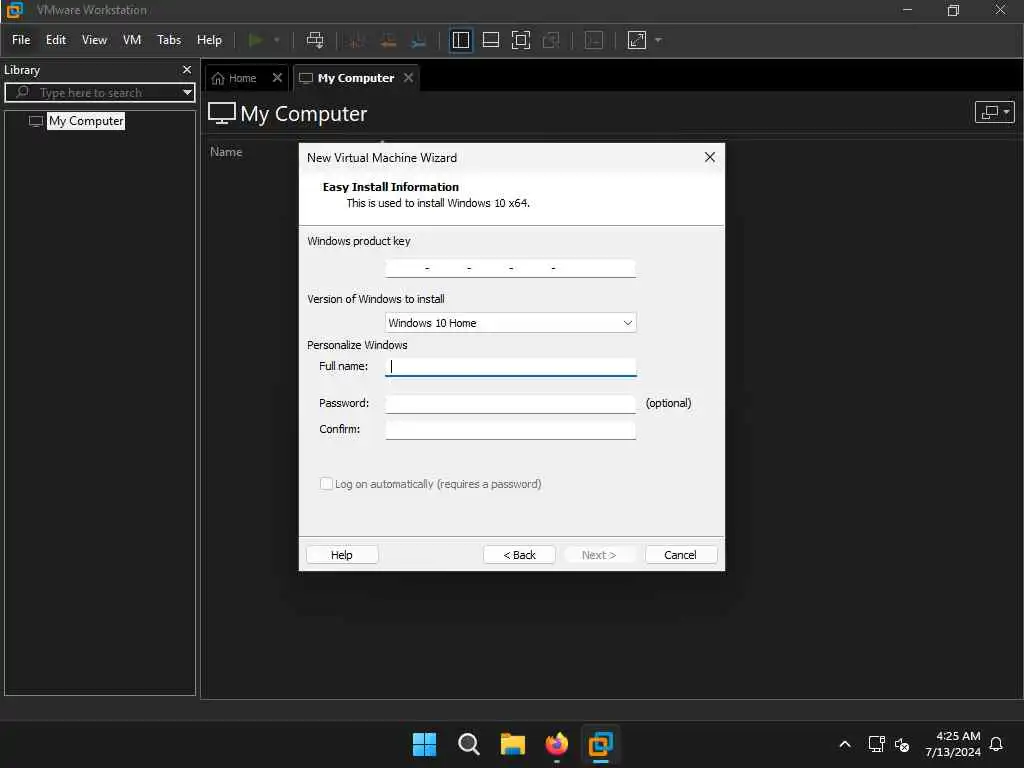Show hidden system tray icons

coord(844,744)
